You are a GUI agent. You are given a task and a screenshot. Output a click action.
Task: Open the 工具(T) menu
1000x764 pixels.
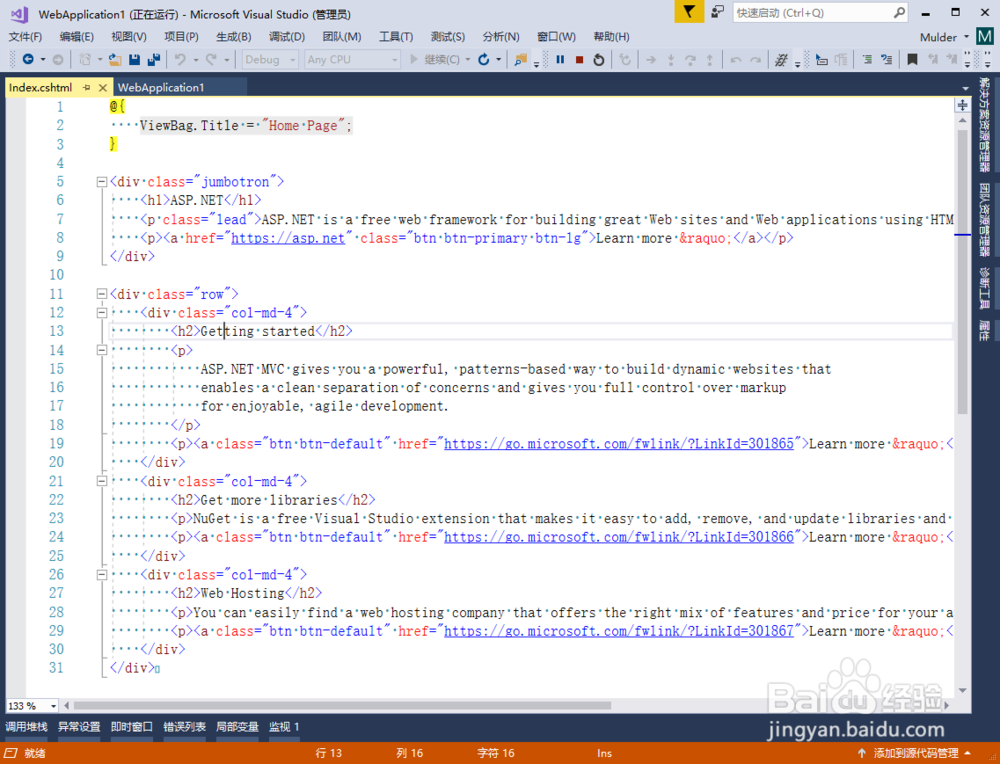click(x=396, y=37)
